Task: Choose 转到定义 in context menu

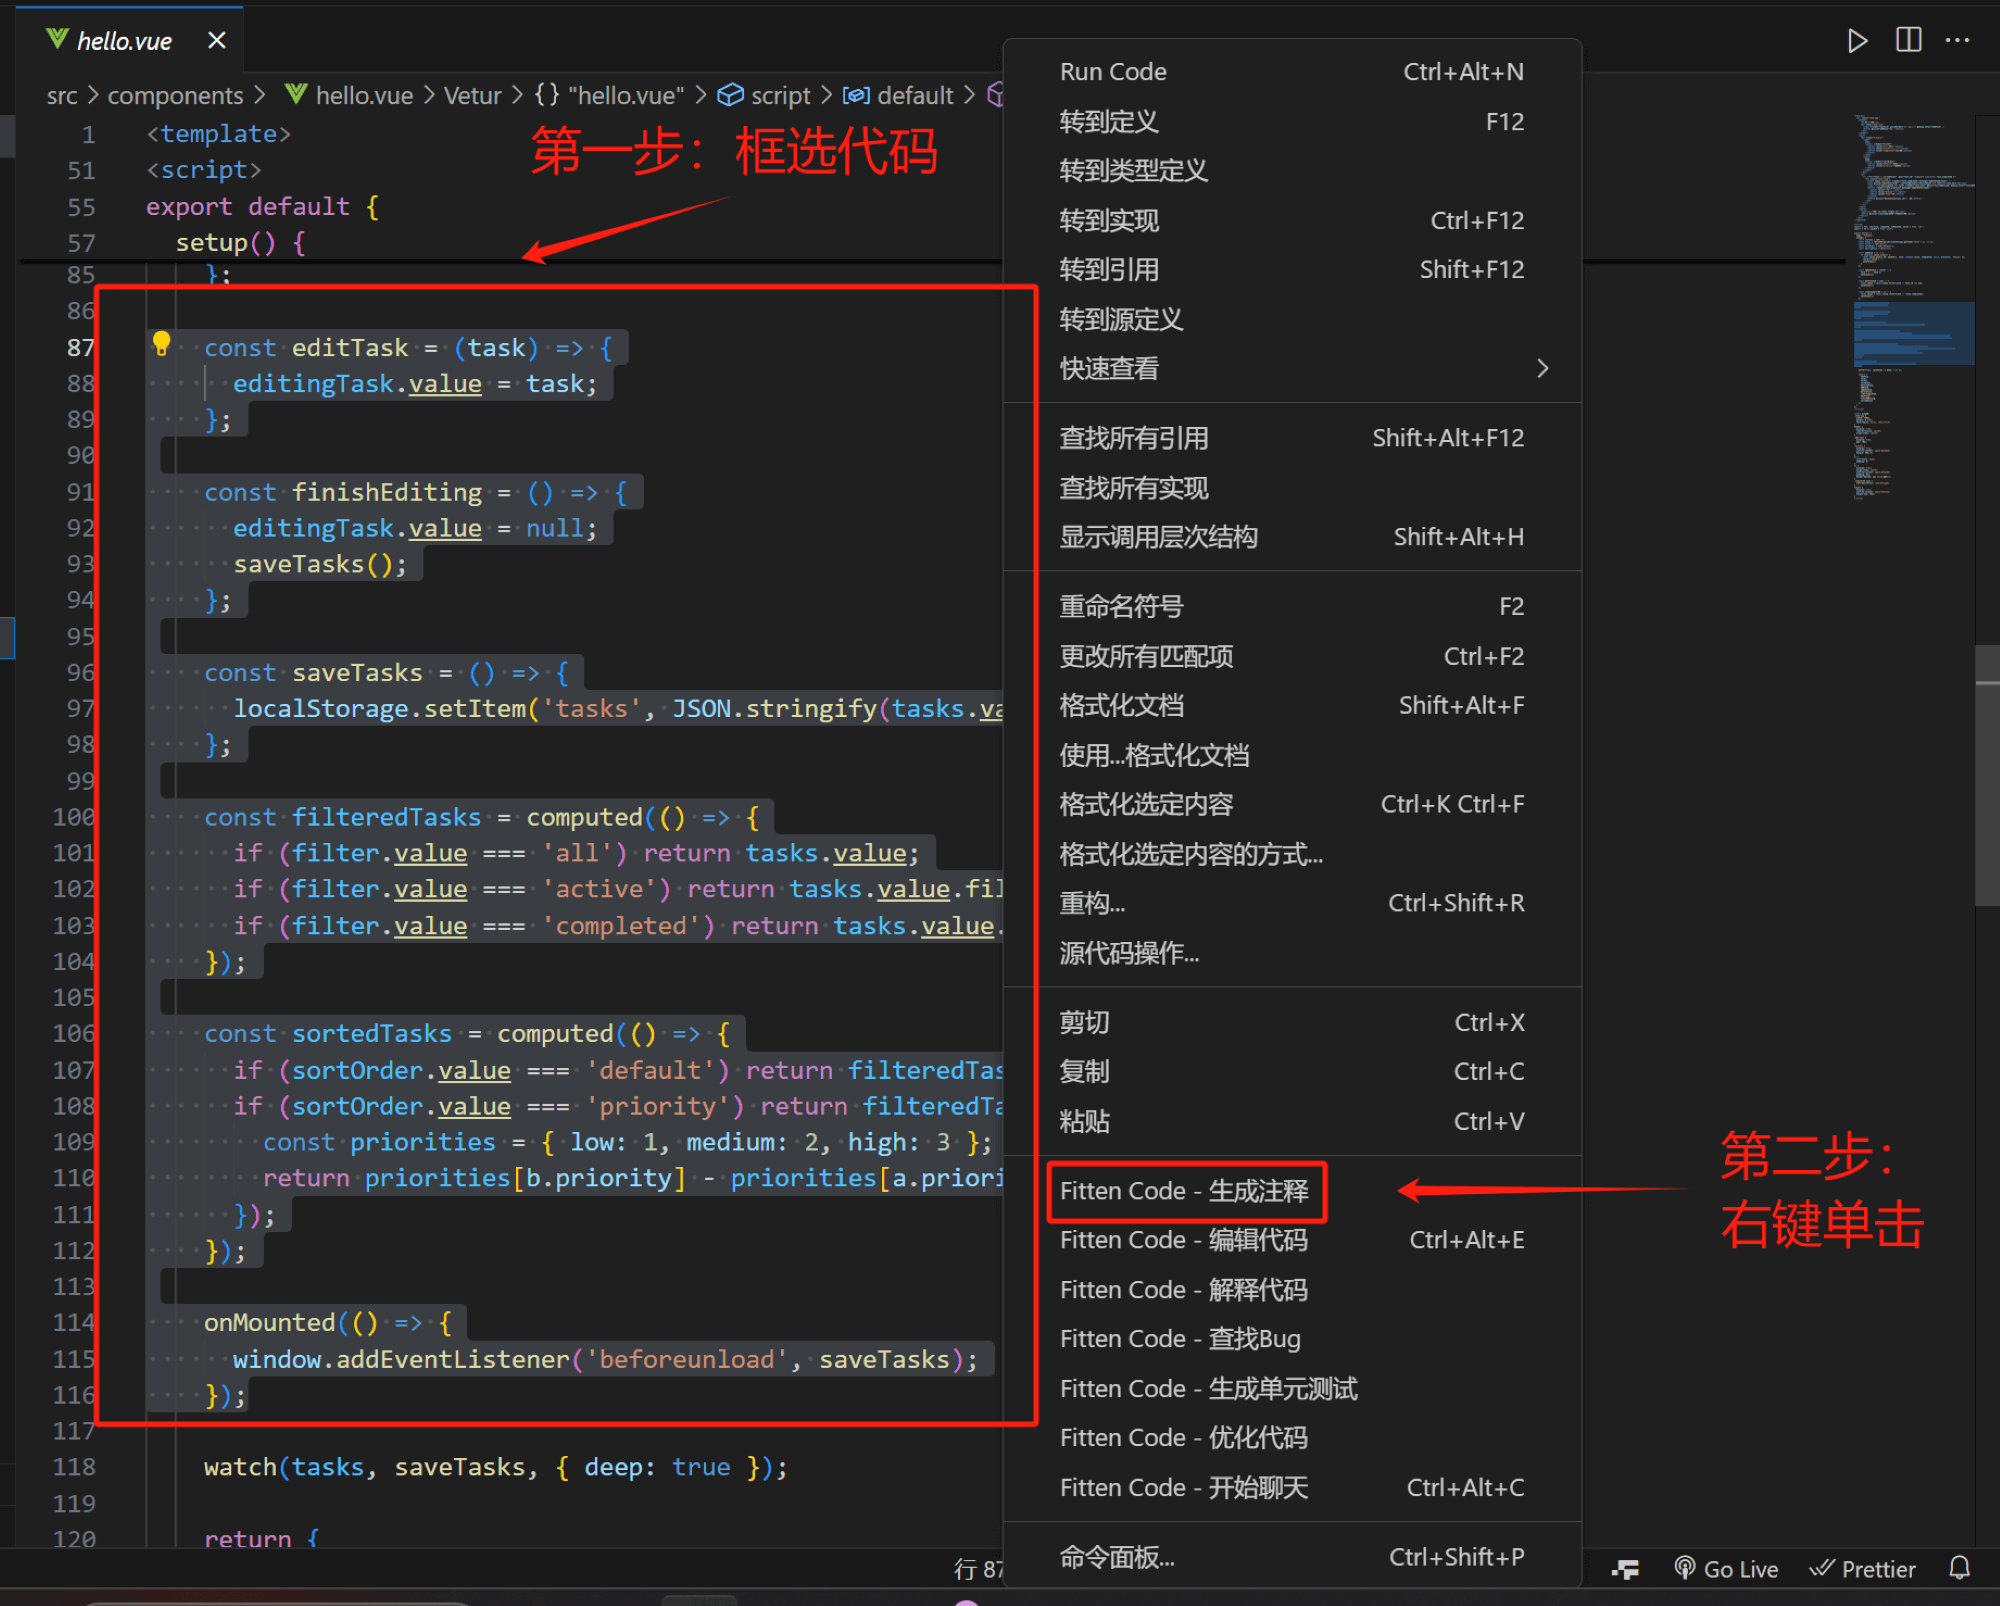Action: click(x=1292, y=122)
